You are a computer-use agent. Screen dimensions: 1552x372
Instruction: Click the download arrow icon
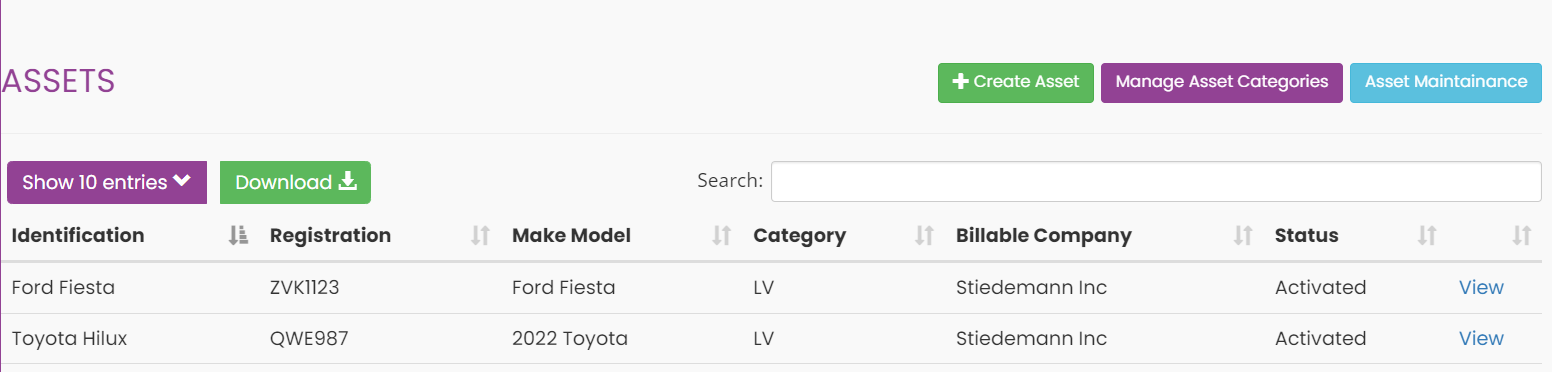pyautogui.click(x=347, y=181)
